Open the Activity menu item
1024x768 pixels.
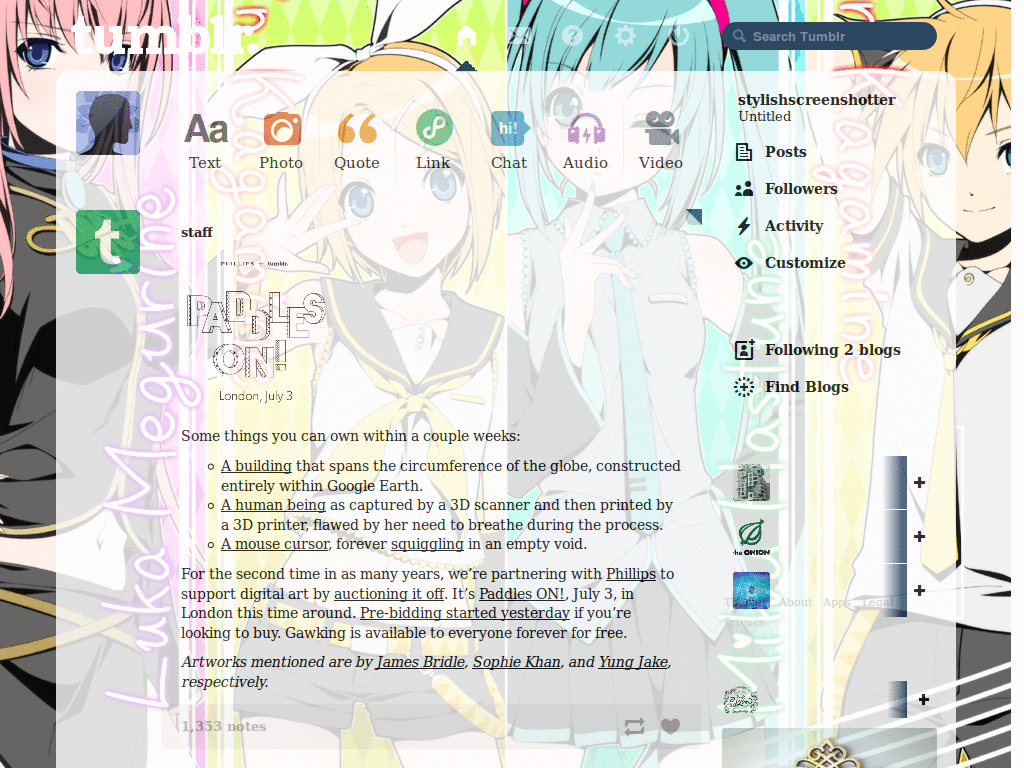794,226
